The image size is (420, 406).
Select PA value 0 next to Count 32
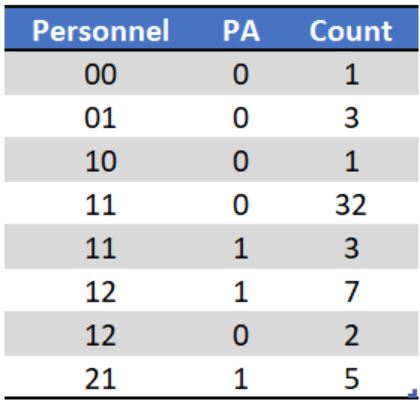[241, 205]
